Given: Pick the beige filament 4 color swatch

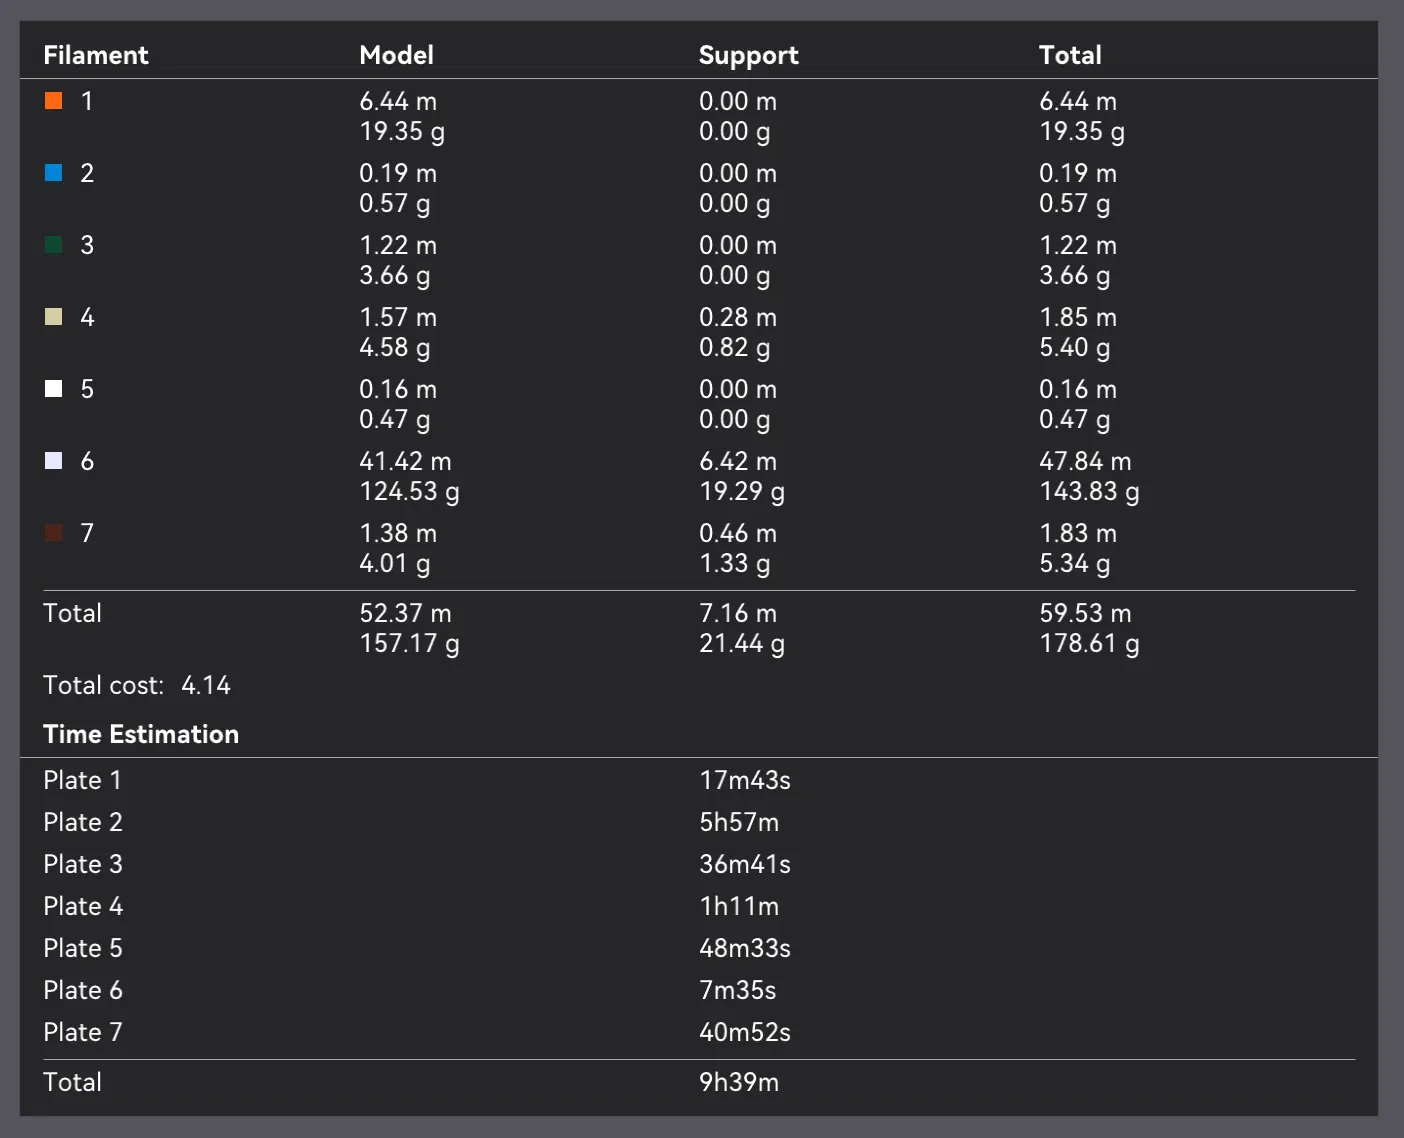Looking at the screenshot, I should click(54, 317).
